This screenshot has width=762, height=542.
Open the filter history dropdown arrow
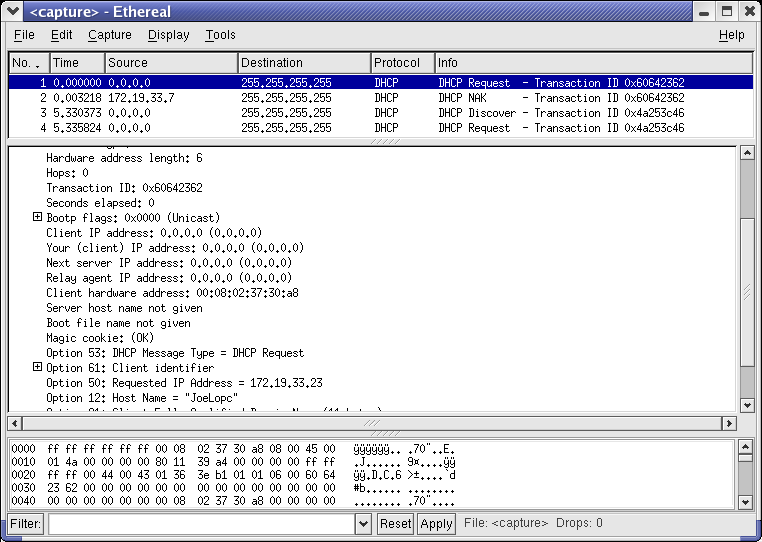[363, 523]
